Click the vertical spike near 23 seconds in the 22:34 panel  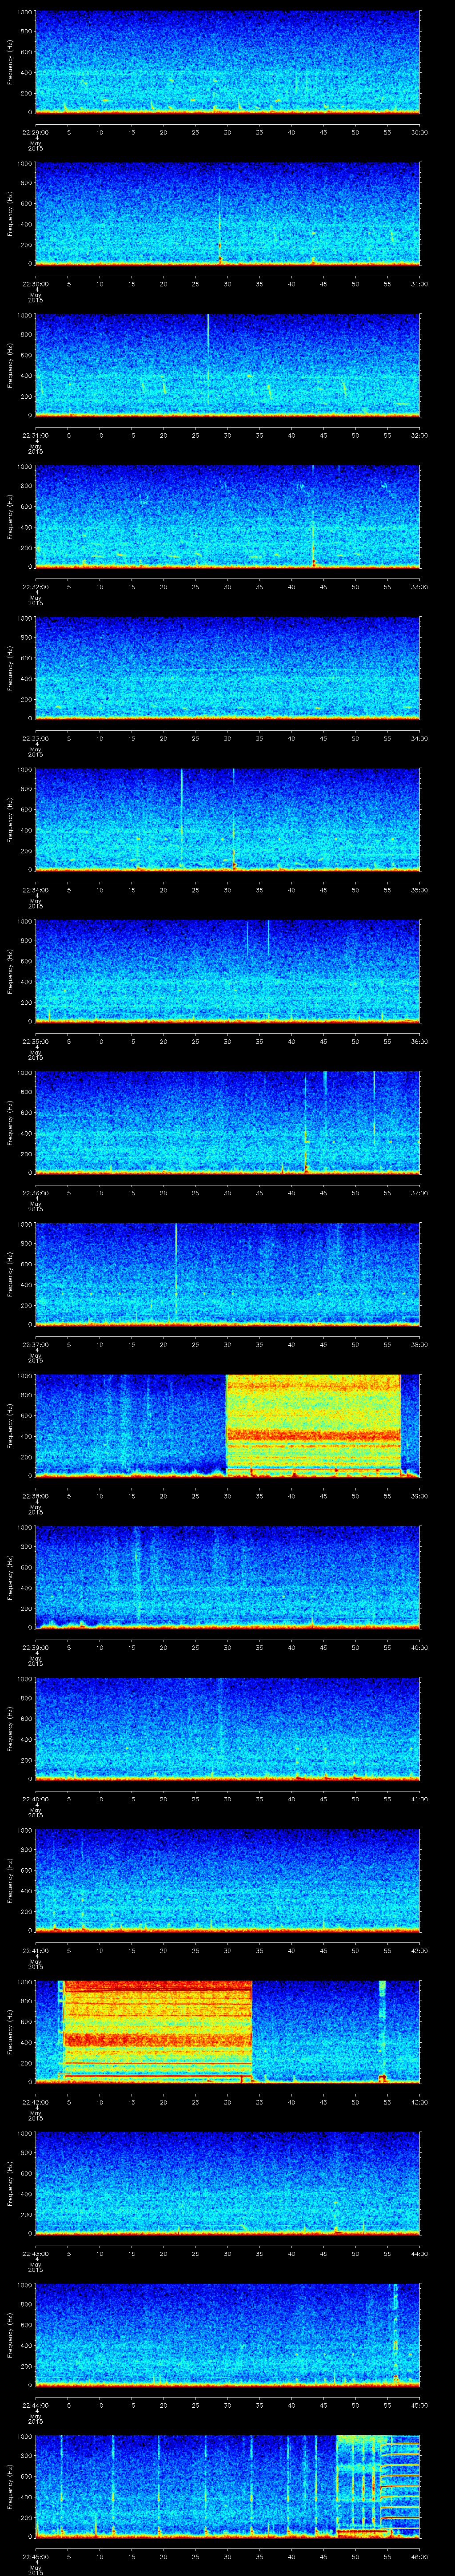(182, 815)
